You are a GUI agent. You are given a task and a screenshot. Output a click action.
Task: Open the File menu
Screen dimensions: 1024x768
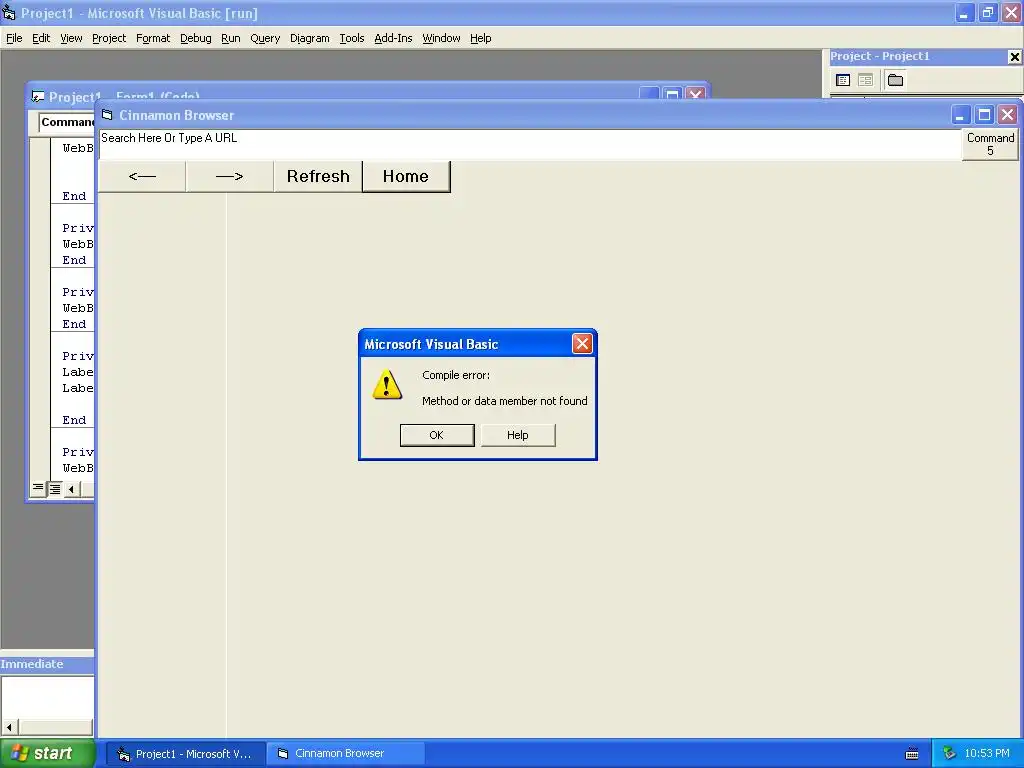point(14,38)
